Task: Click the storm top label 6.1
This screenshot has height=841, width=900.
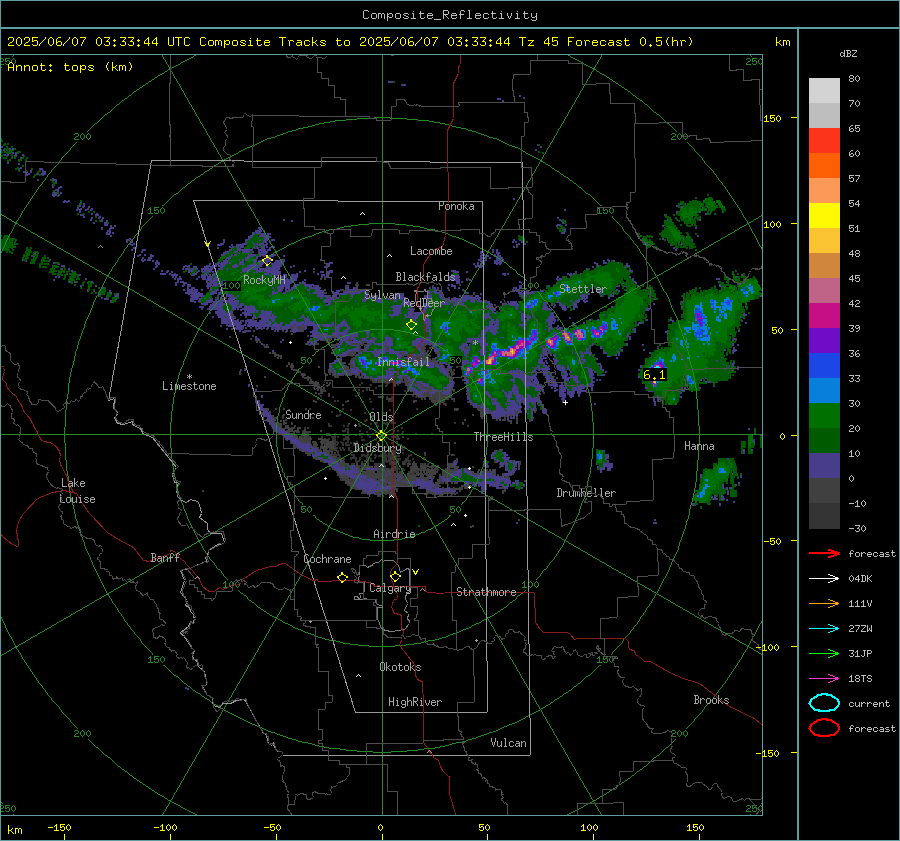Action: coord(654,375)
